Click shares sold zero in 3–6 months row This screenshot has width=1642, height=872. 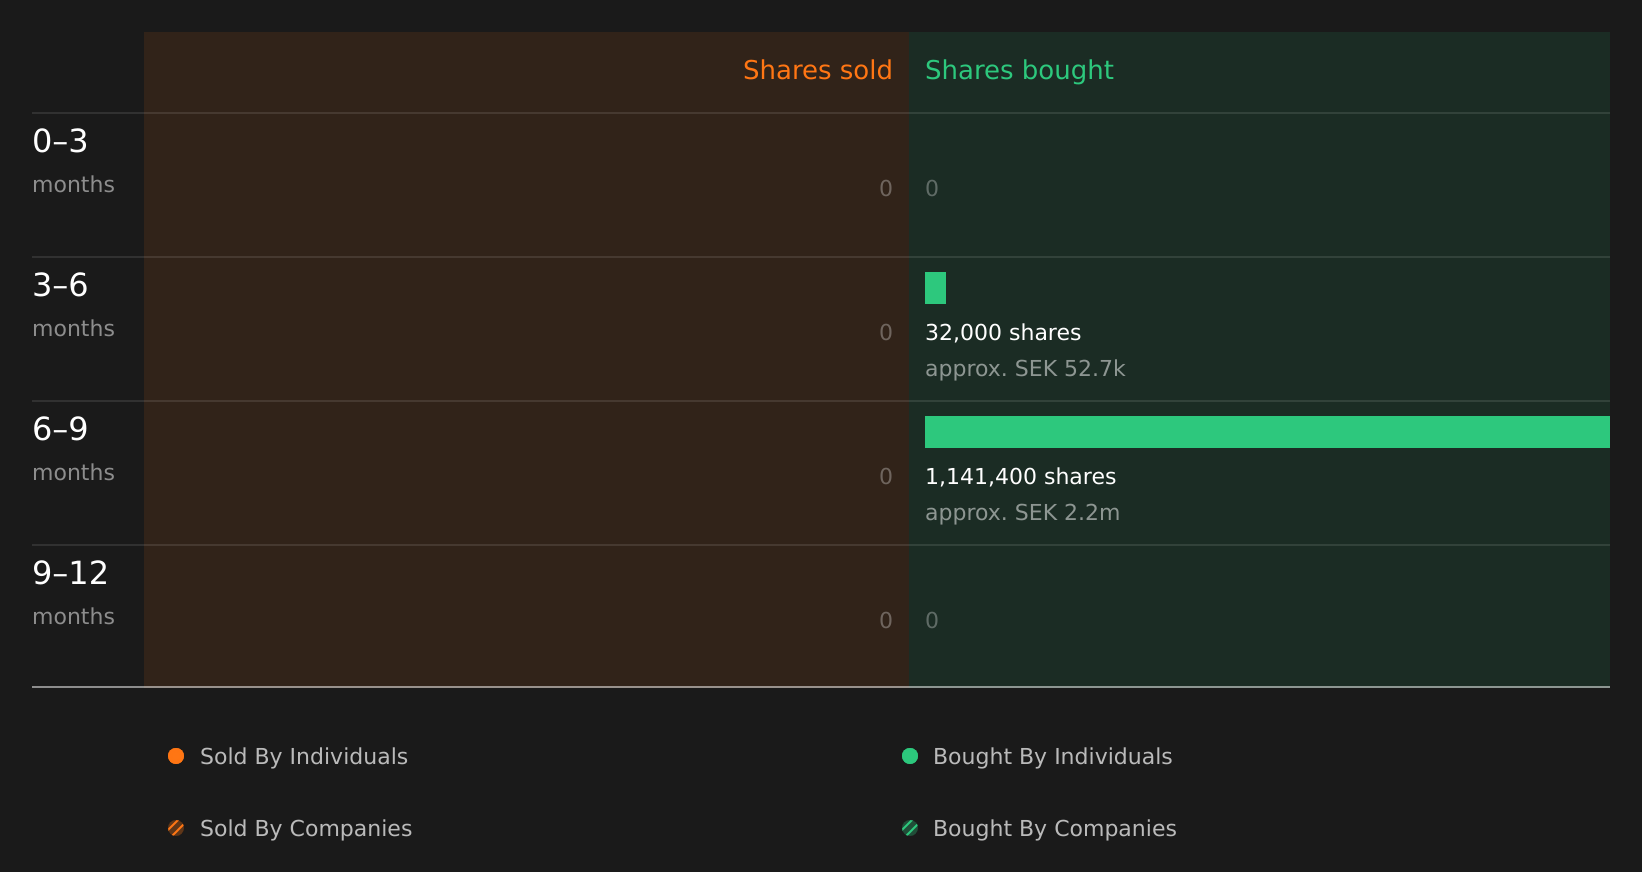pyautogui.click(x=886, y=333)
